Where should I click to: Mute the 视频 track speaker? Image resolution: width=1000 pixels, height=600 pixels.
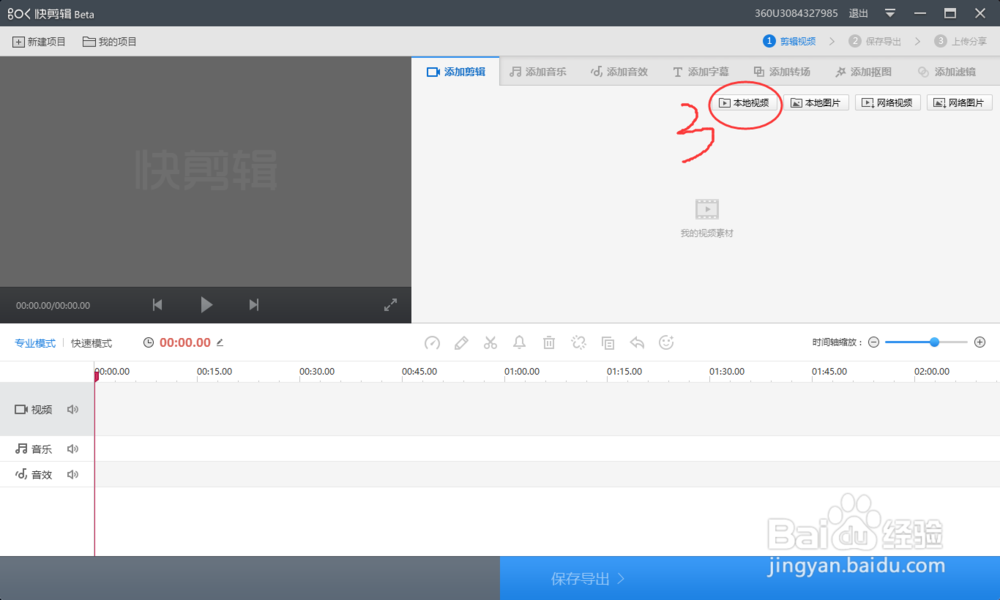click(x=73, y=409)
